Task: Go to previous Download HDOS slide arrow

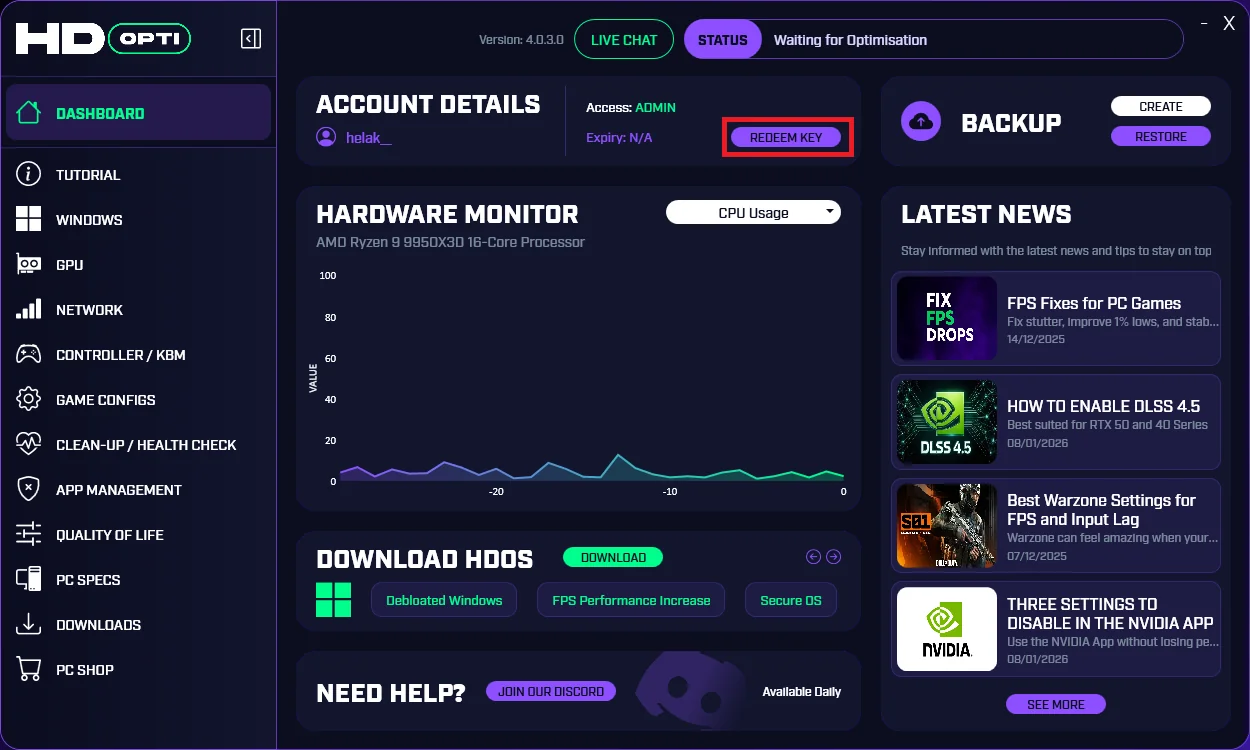Action: click(813, 557)
